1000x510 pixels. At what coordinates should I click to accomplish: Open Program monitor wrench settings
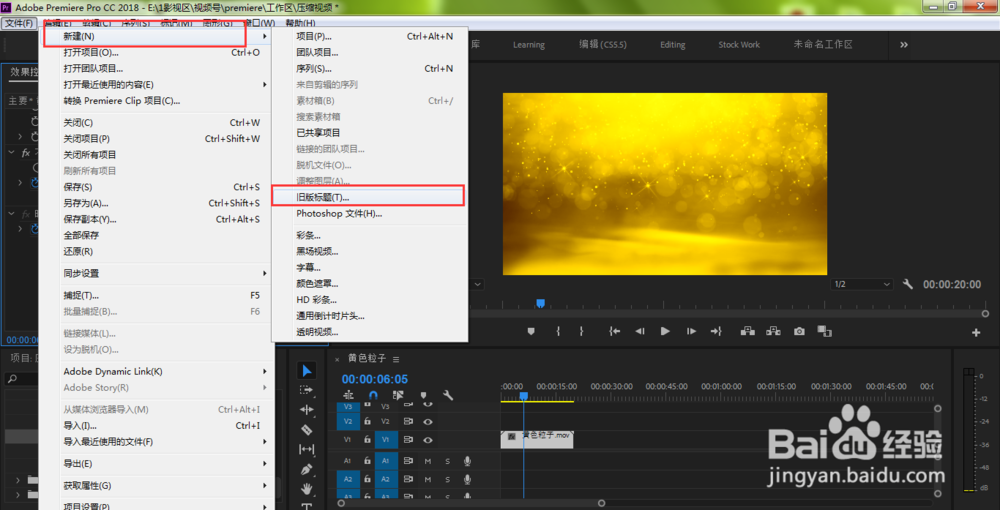(x=908, y=284)
